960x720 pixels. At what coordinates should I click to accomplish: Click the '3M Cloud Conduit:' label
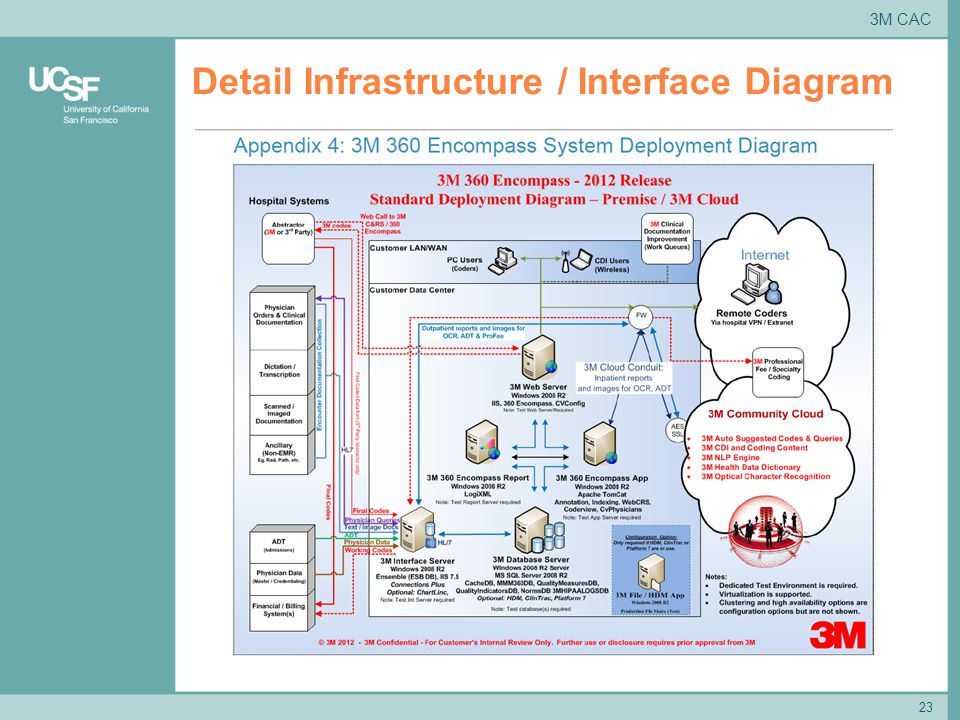click(x=623, y=367)
